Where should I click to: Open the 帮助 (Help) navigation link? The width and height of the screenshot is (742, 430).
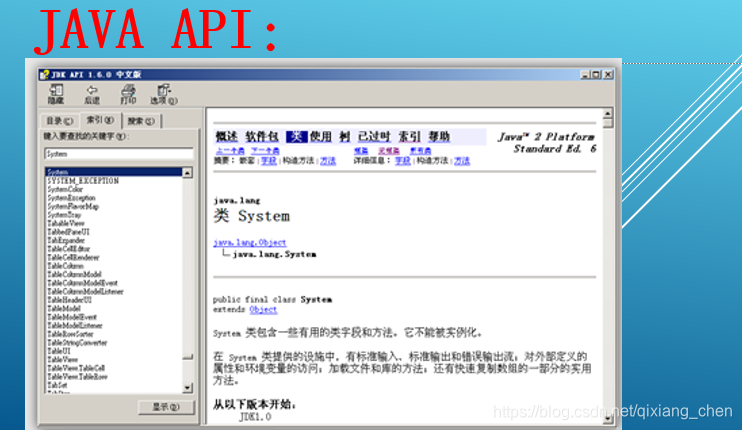coord(439,137)
